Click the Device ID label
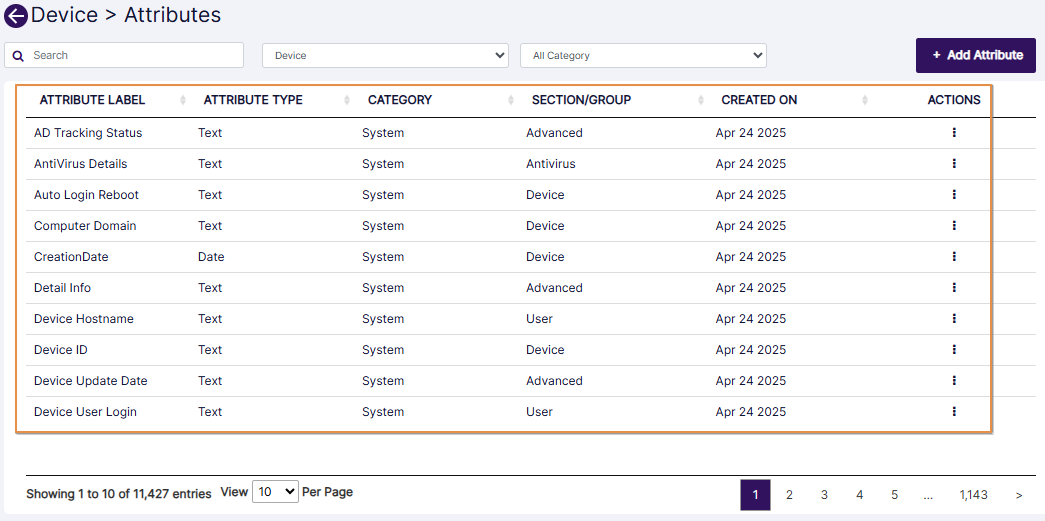Screen dimensions: 1045x521 click(x=61, y=350)
